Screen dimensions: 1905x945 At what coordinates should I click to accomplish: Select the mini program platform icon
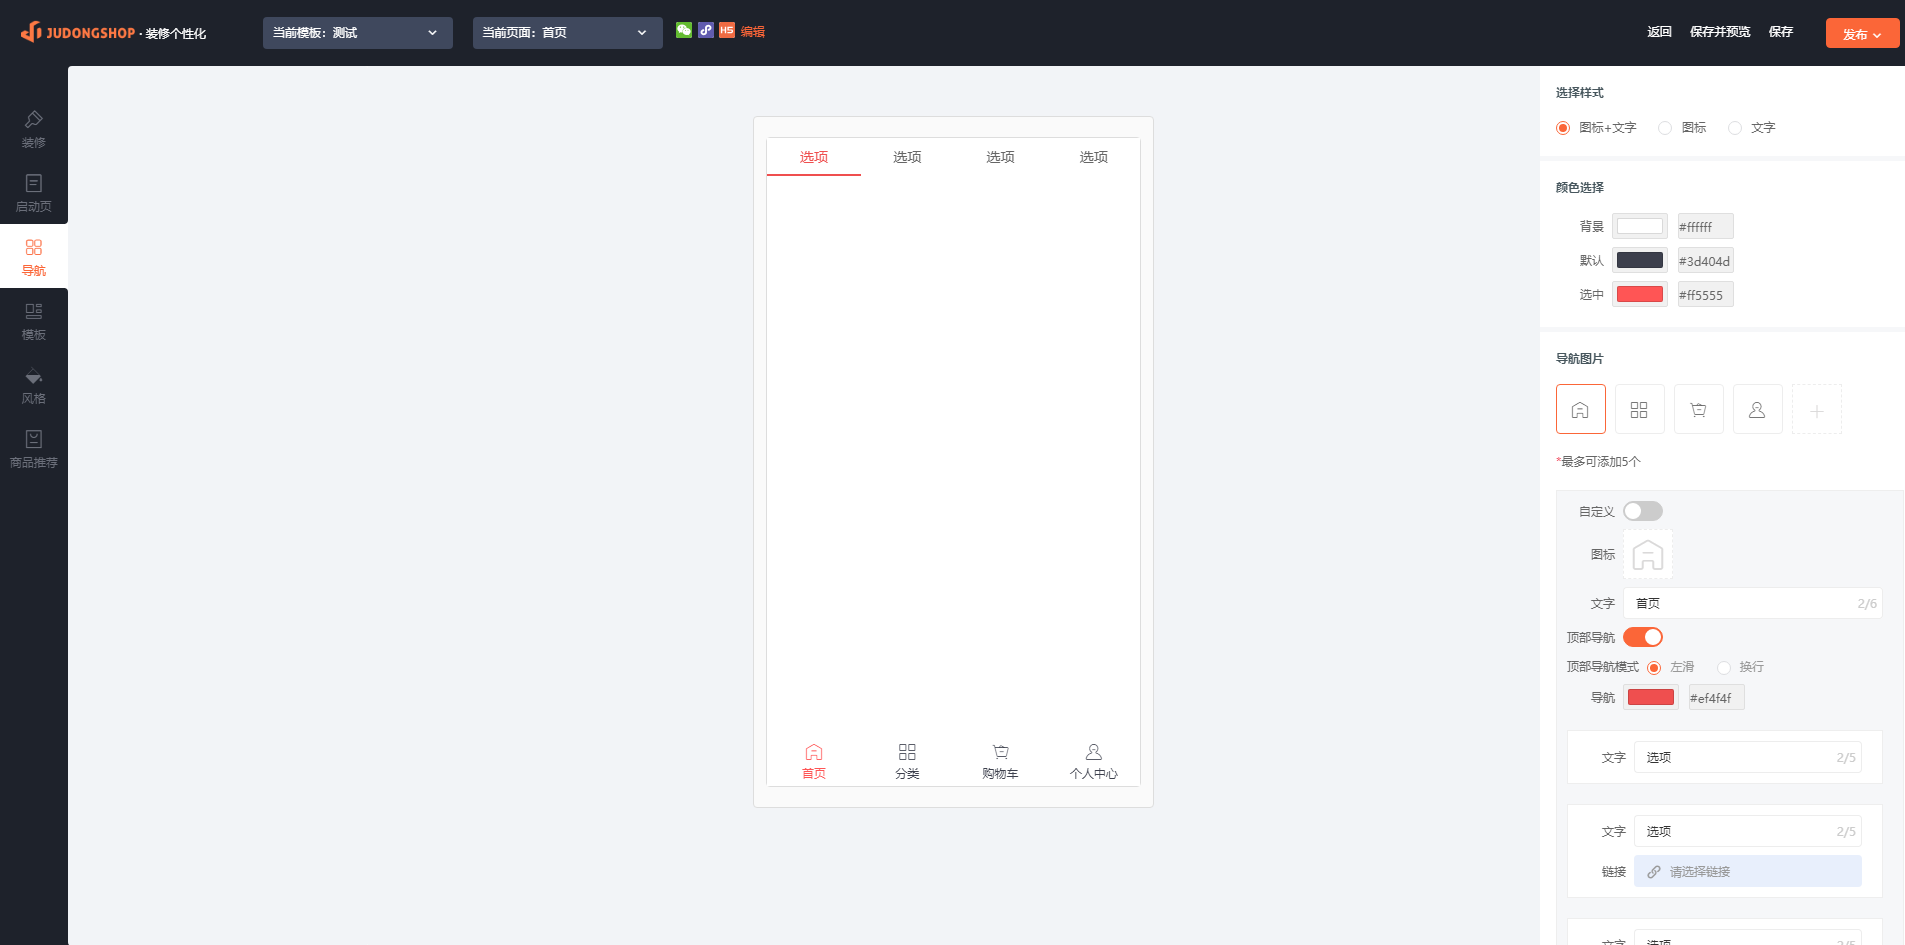tap(706, 30)
